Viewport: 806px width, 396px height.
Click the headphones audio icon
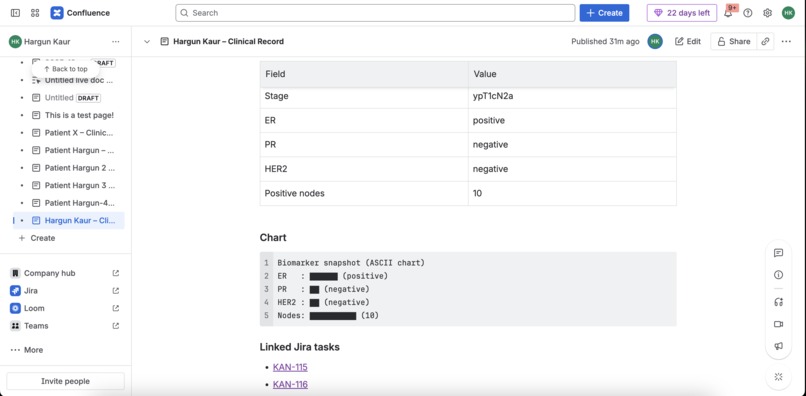(778, 302)
